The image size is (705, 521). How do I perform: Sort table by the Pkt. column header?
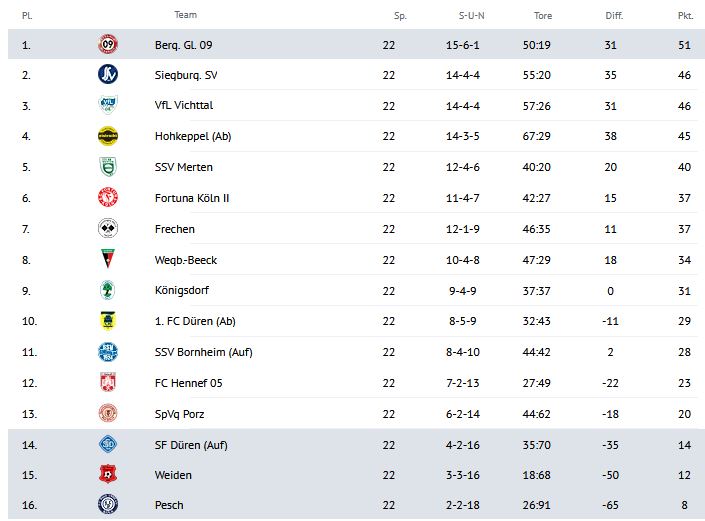[685, 15]
